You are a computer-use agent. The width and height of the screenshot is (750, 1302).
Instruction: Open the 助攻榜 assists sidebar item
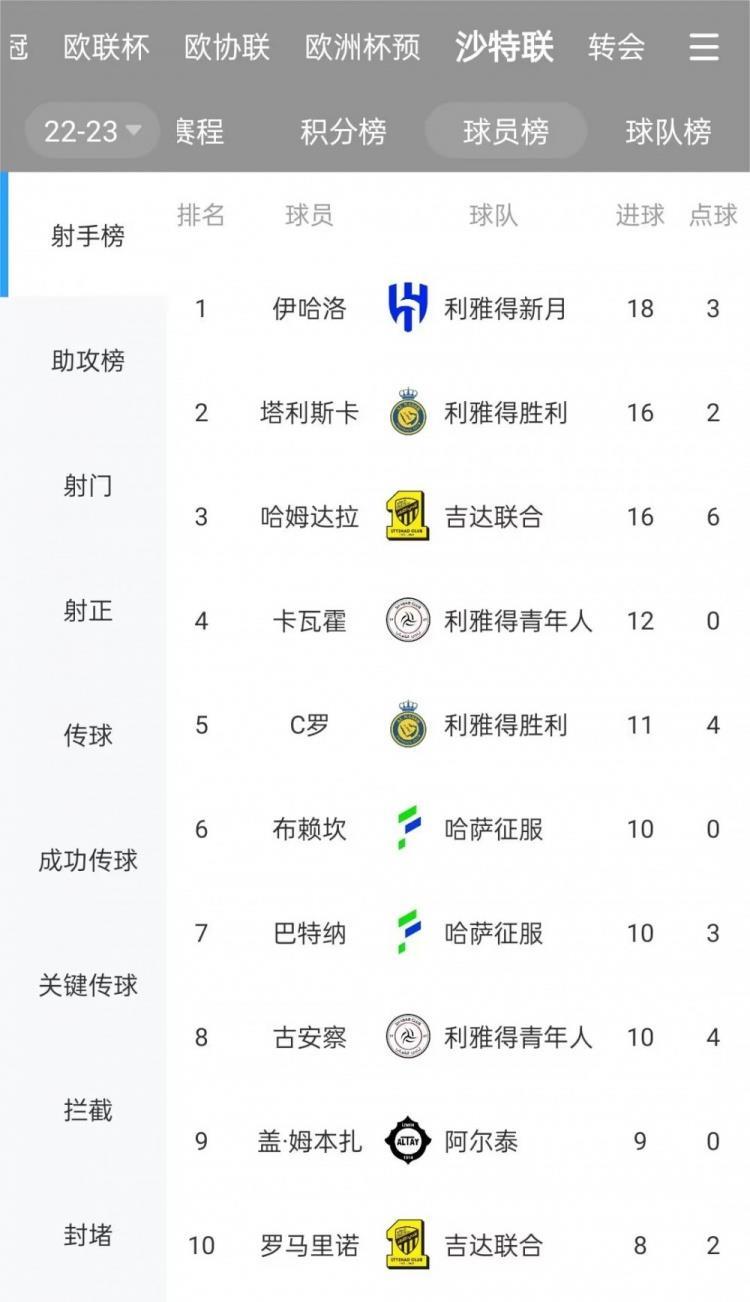[x=88, y=361]
